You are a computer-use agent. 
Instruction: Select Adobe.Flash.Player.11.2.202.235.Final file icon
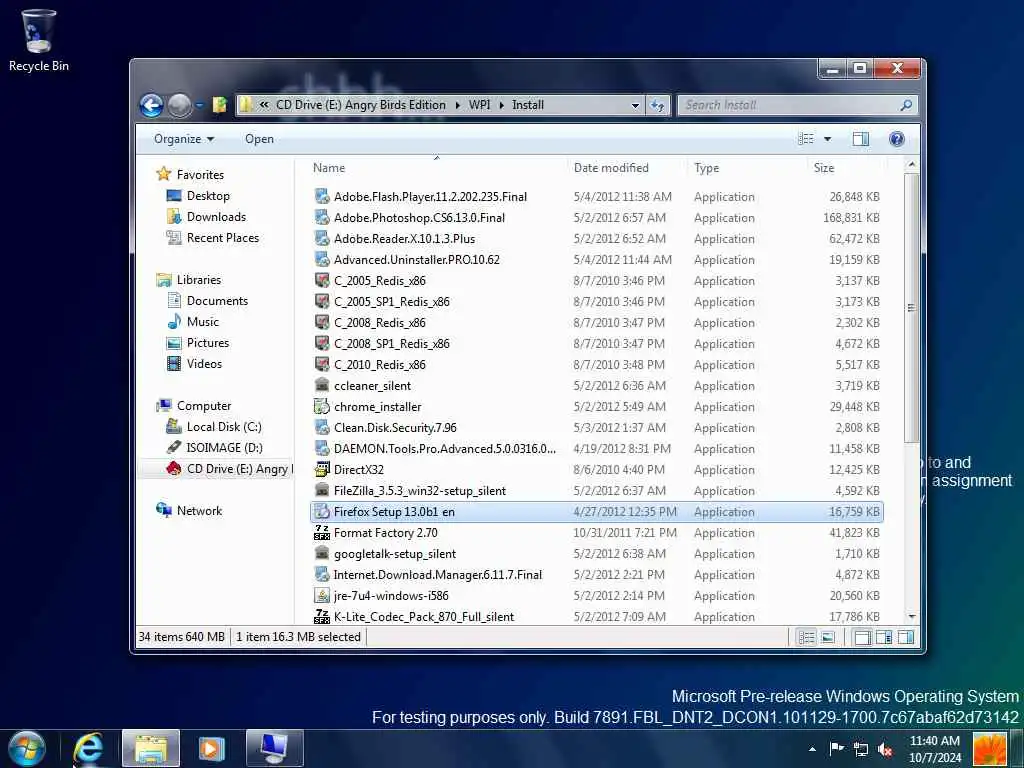click(x=322, y=197)
